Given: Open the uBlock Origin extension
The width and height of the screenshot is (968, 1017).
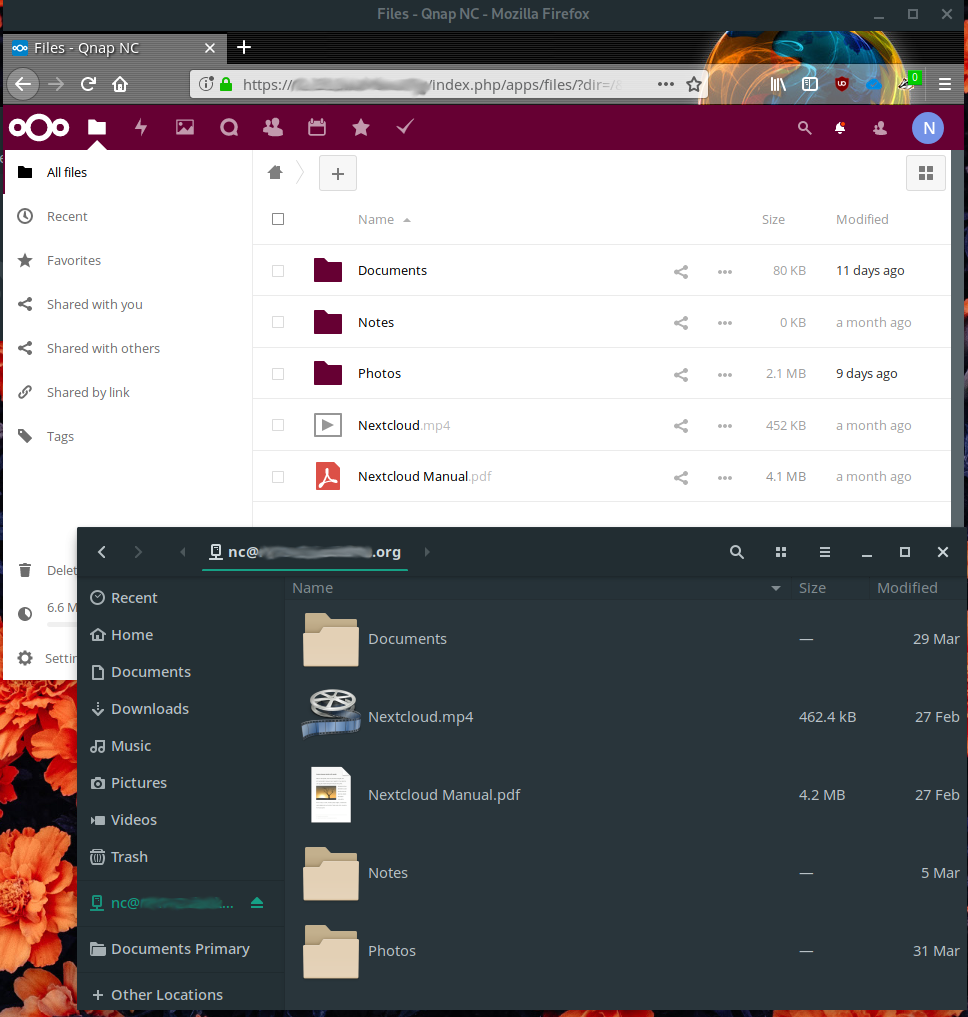Looking at the screenshot, I should point(841,84).
